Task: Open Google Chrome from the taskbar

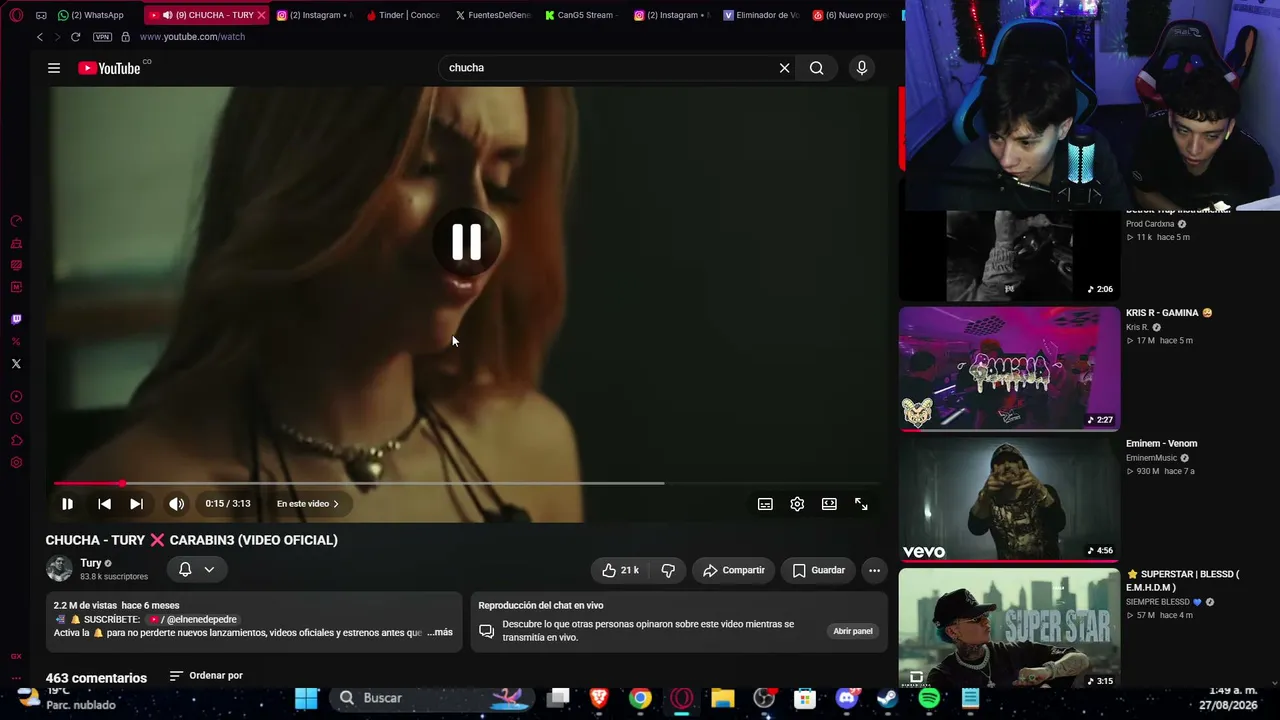Action: coord(640,698)
